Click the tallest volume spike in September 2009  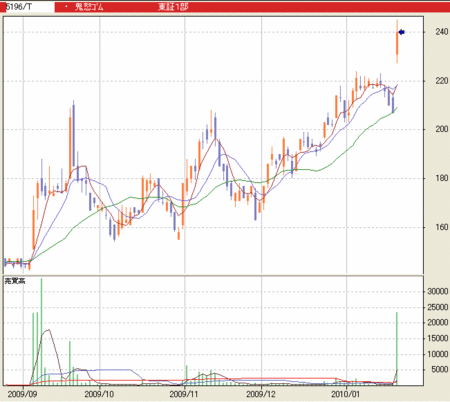tap(41, 332)
